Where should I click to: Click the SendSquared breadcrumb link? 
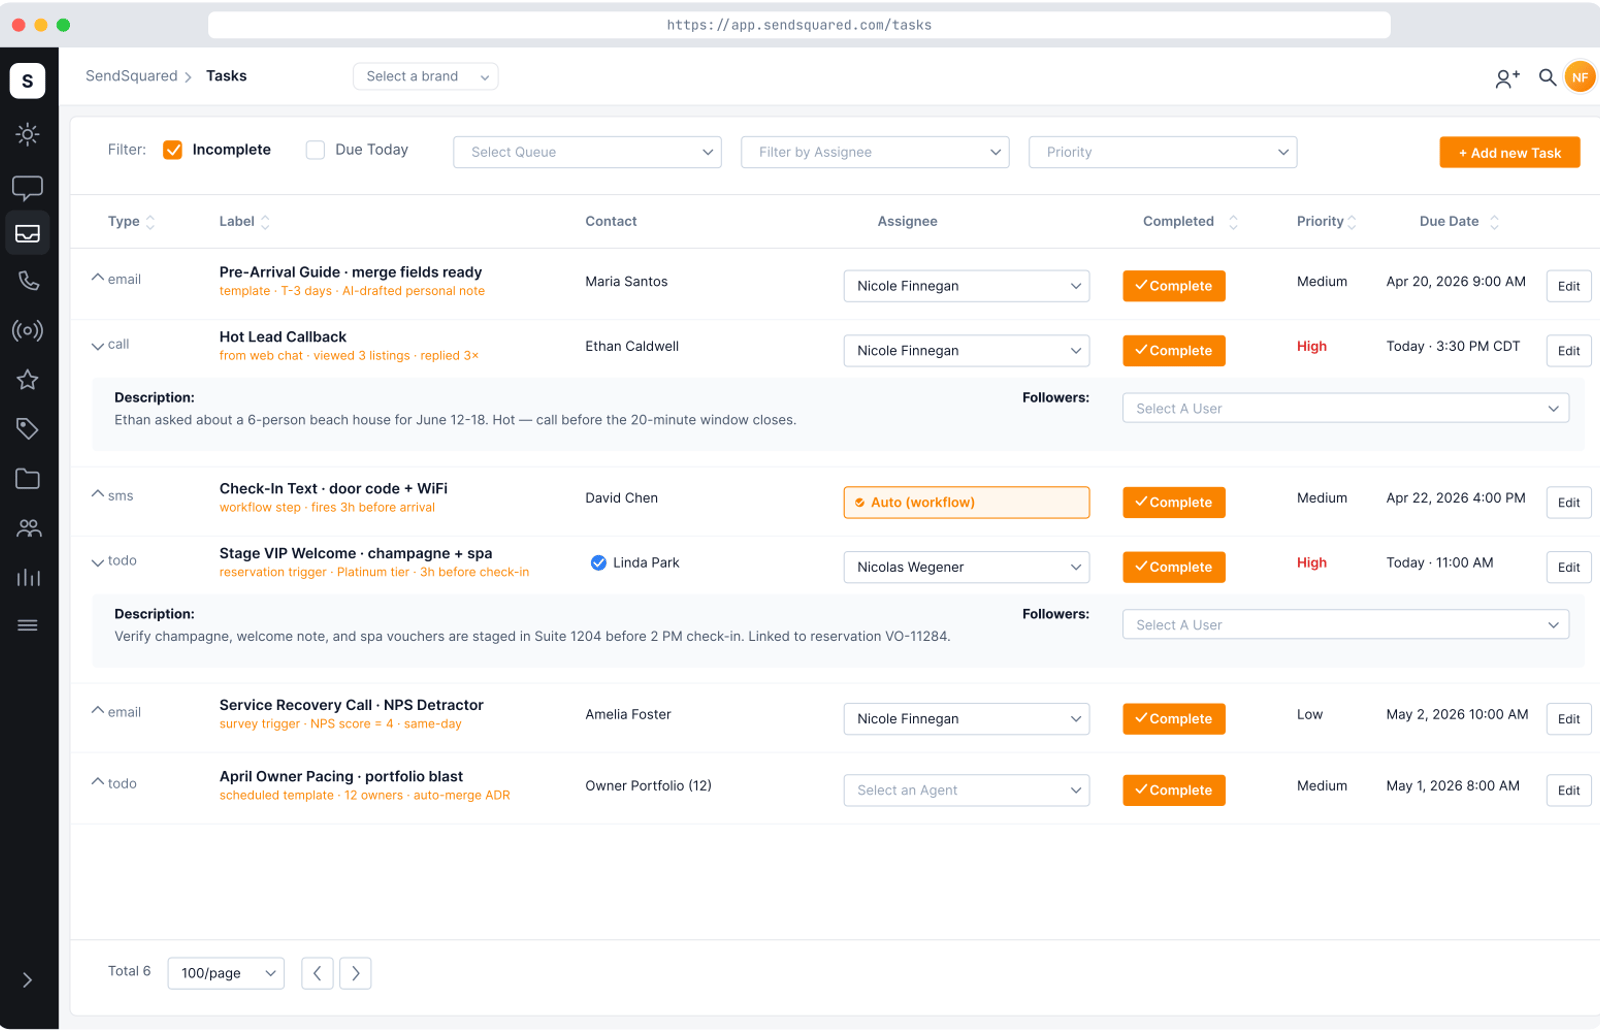click(x=131, y=76)
